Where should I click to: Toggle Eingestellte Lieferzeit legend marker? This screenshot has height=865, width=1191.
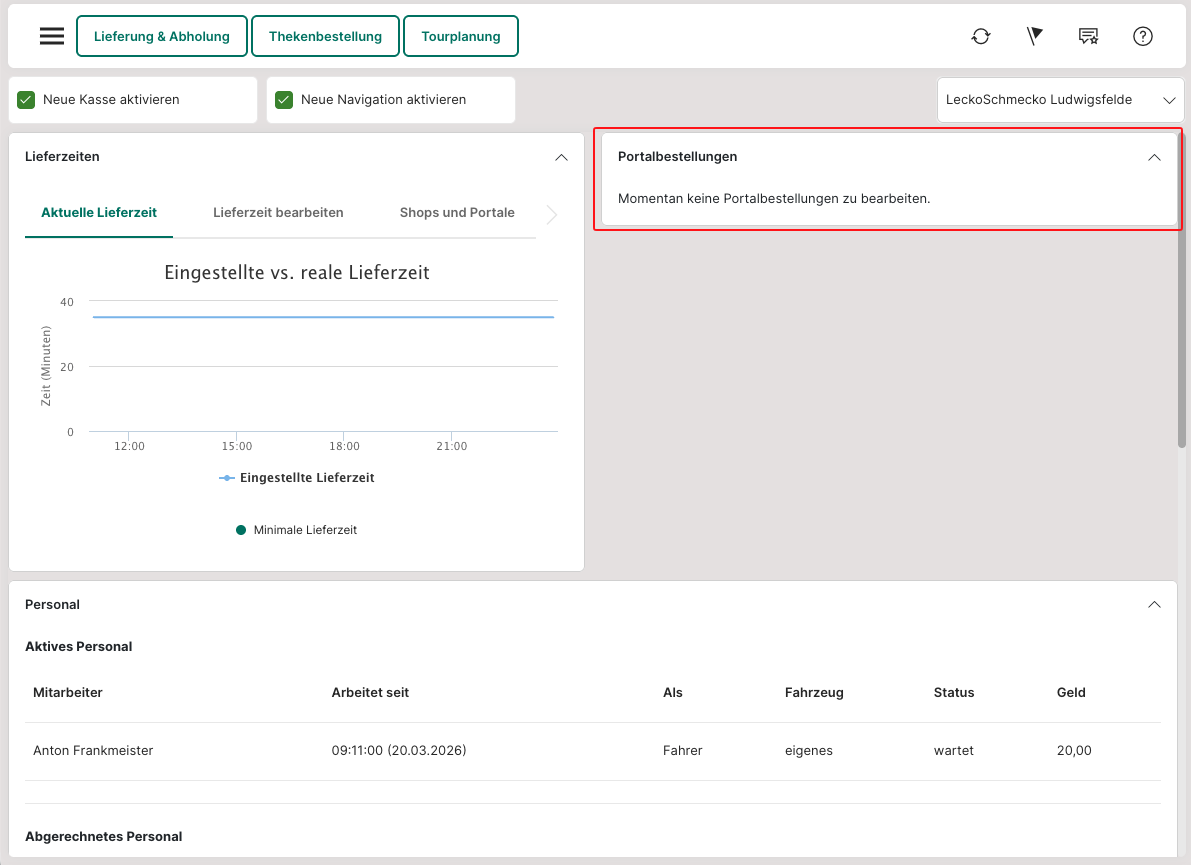pyautogui.click(x=228, y=478)
